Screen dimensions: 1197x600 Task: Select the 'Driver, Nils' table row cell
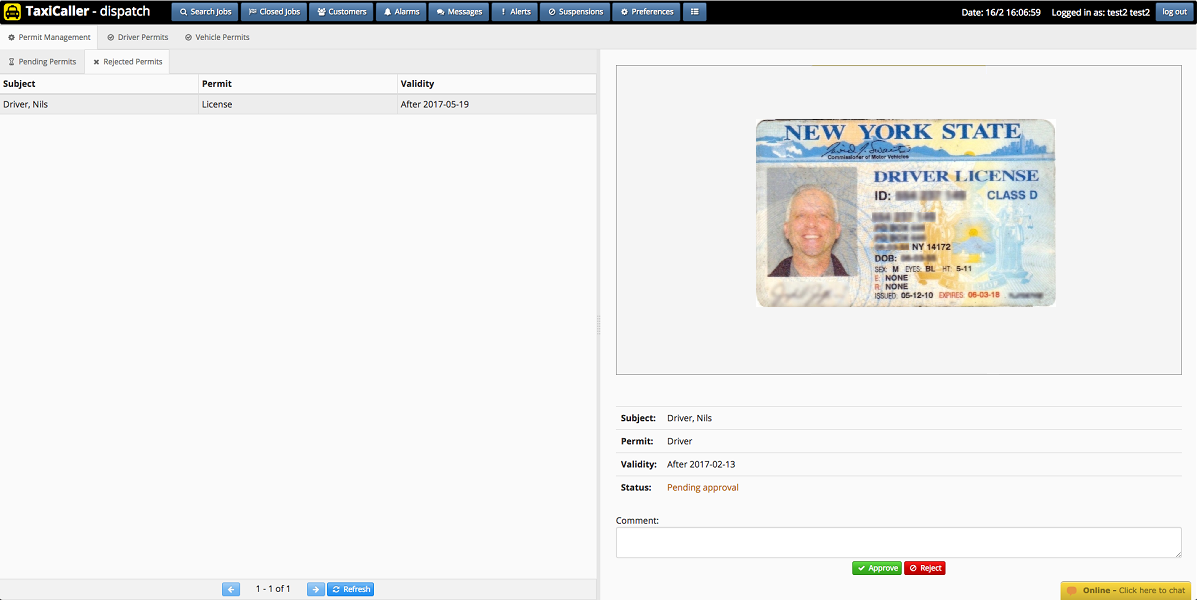click(x=99, y=105)
